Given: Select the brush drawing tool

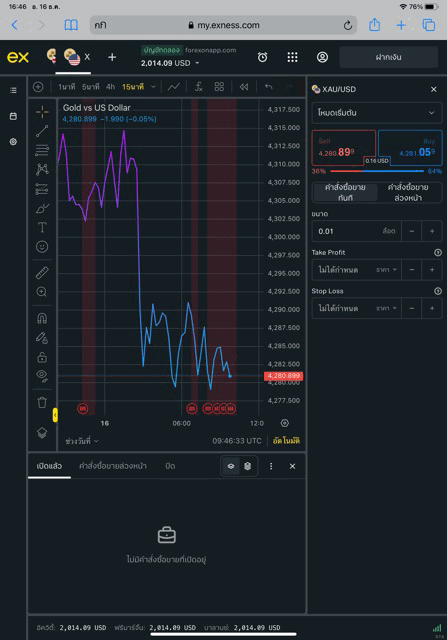Looking at the screenshot, I should [x=42, y=208].
